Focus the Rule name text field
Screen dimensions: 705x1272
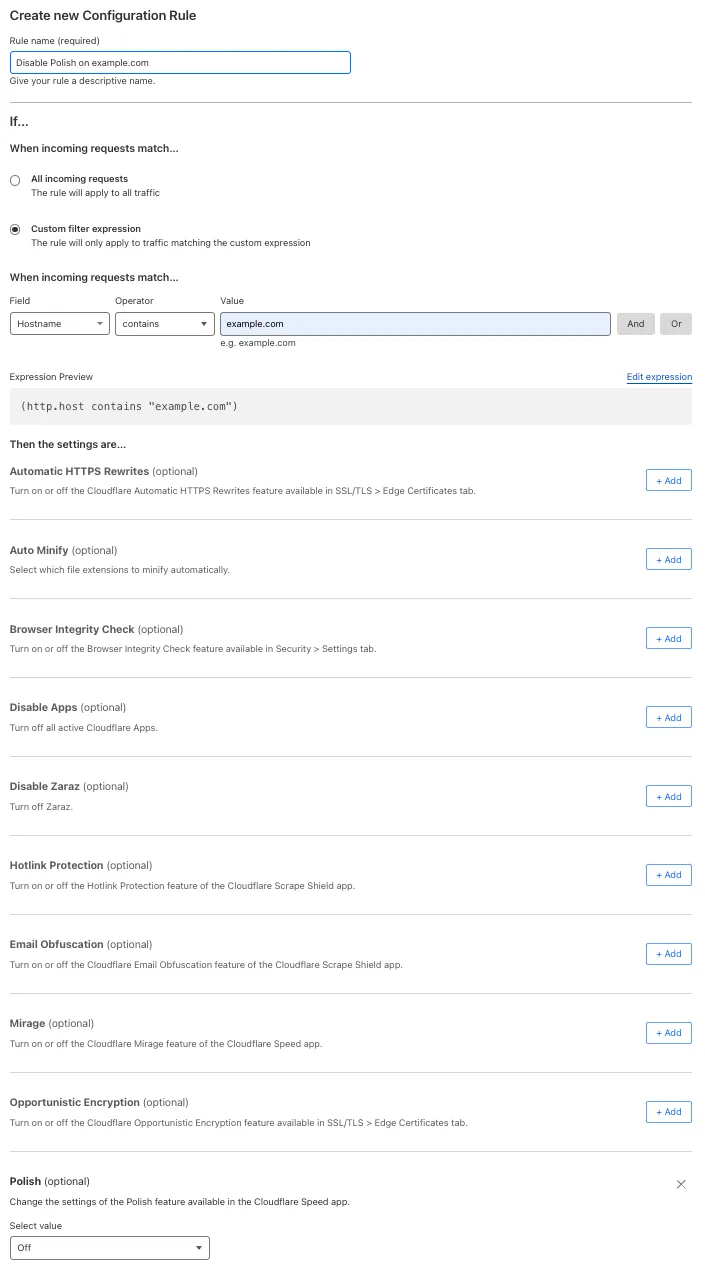(180, 63)
